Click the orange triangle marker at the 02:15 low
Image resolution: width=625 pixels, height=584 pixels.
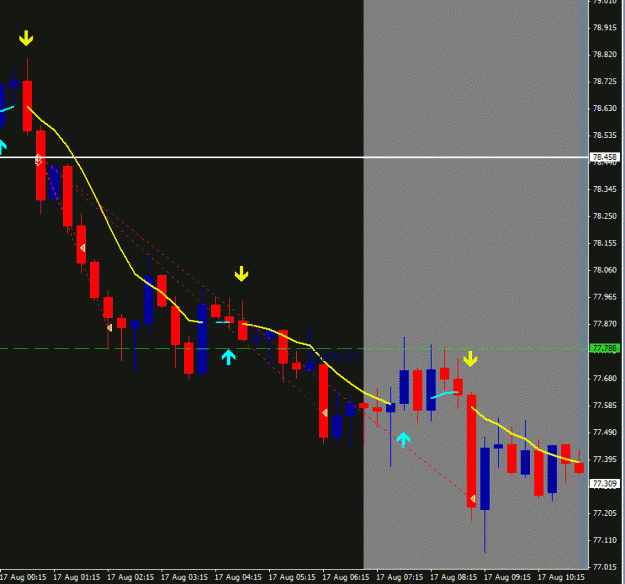110,328
